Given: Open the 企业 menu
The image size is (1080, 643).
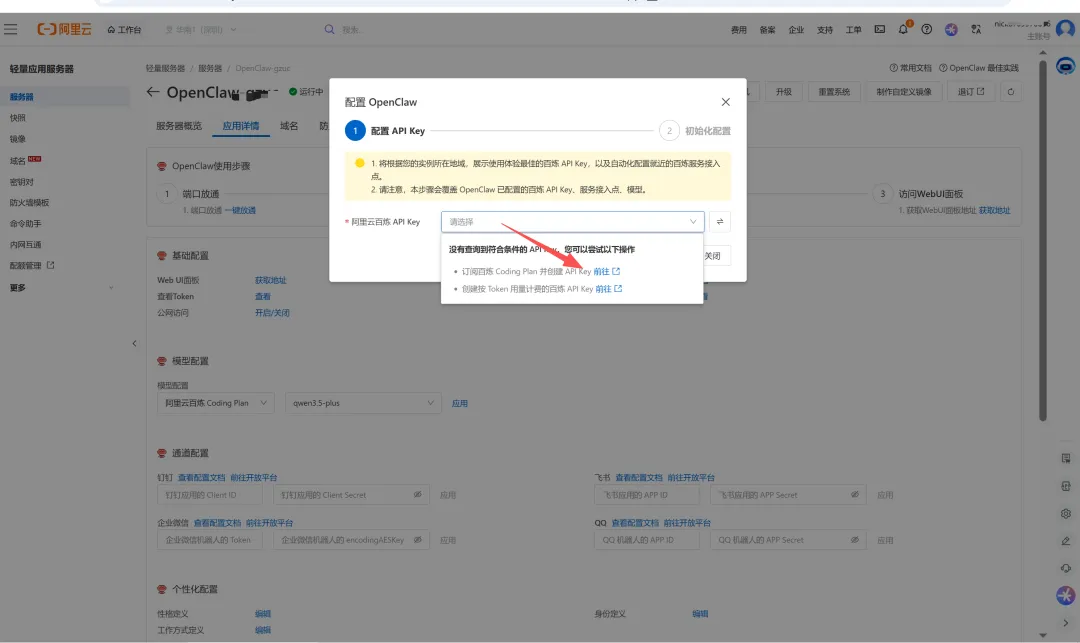Looking at the screenshot, I should tap(796, 30).
